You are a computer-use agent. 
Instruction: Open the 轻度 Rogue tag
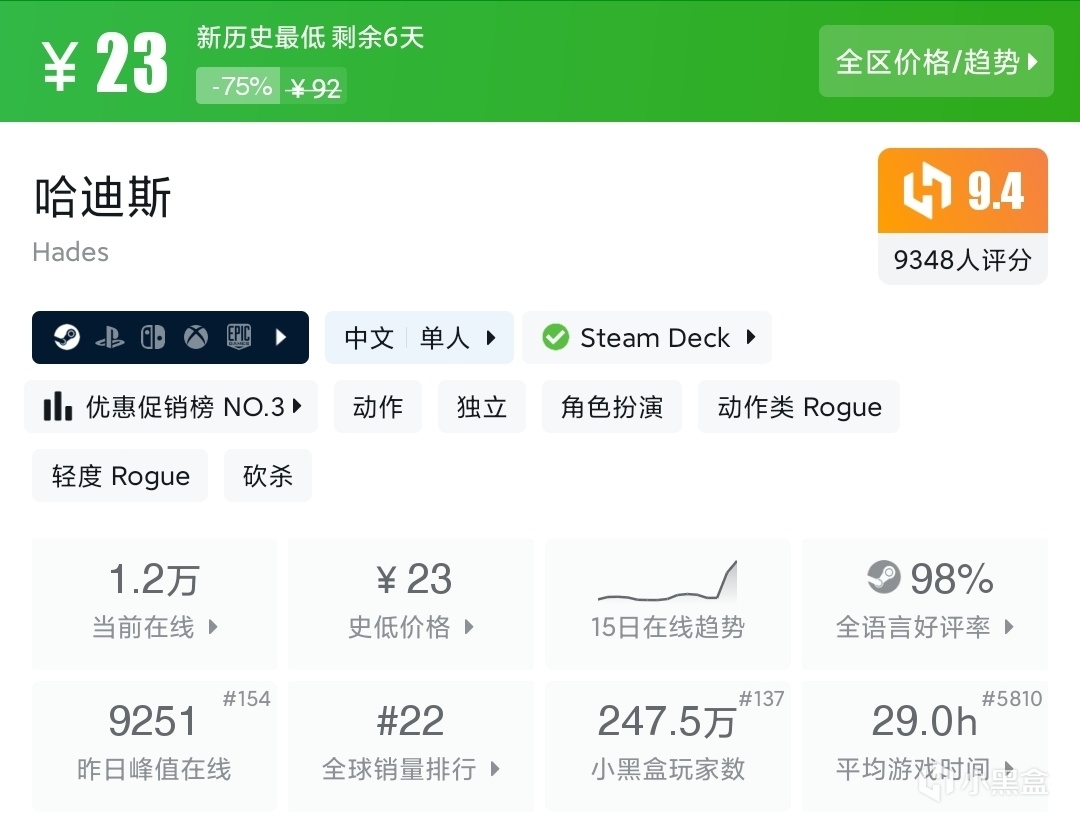[x=120, y=476]
